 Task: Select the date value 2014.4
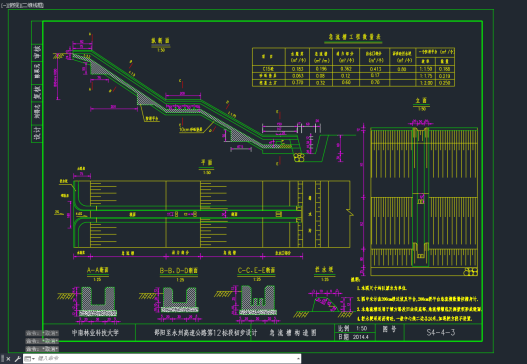click(361, 337)
